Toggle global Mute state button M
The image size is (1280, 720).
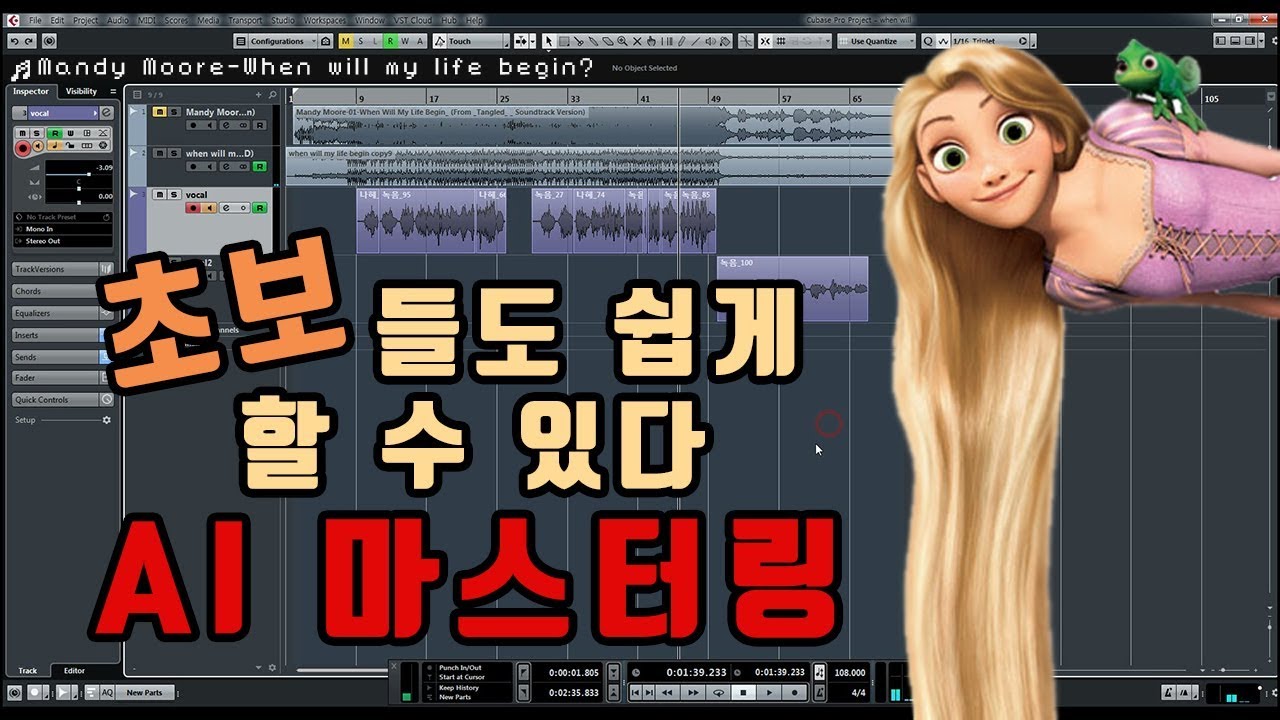click(346, 41)
